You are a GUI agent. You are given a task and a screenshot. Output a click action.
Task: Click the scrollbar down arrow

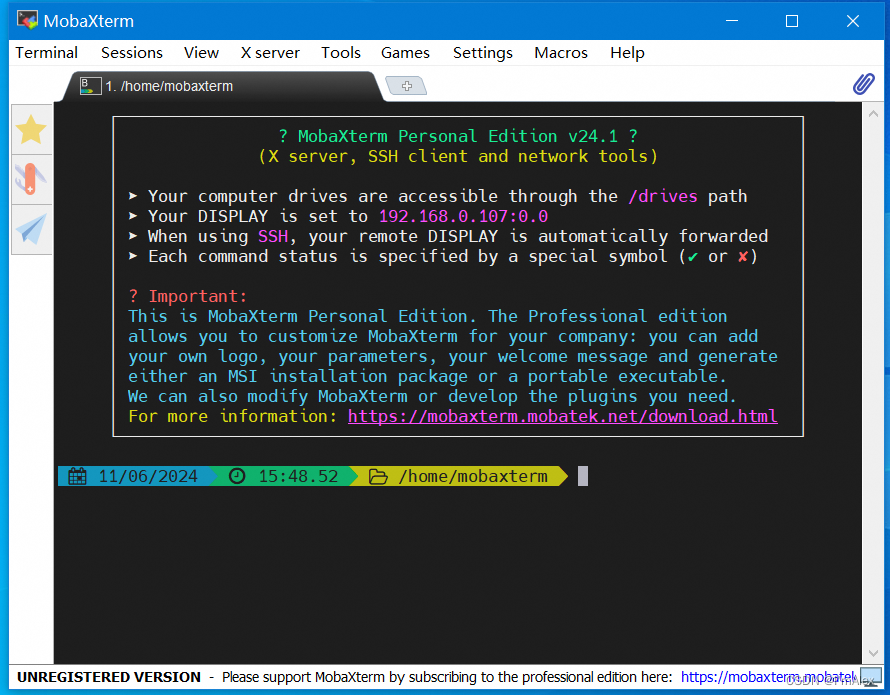point(873,654)
